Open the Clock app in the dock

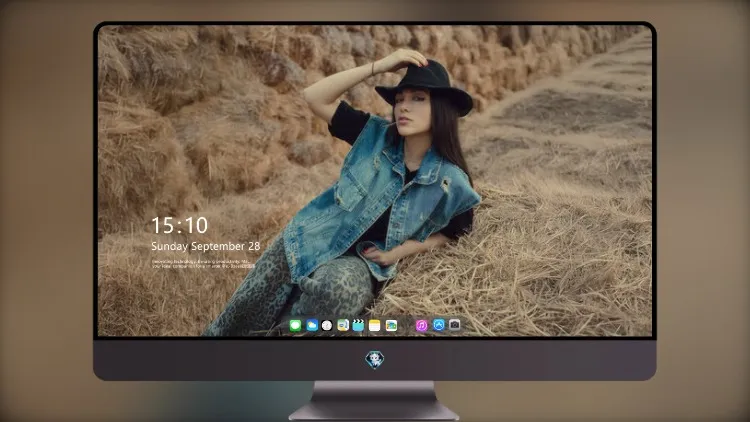[x=327, y=326]
